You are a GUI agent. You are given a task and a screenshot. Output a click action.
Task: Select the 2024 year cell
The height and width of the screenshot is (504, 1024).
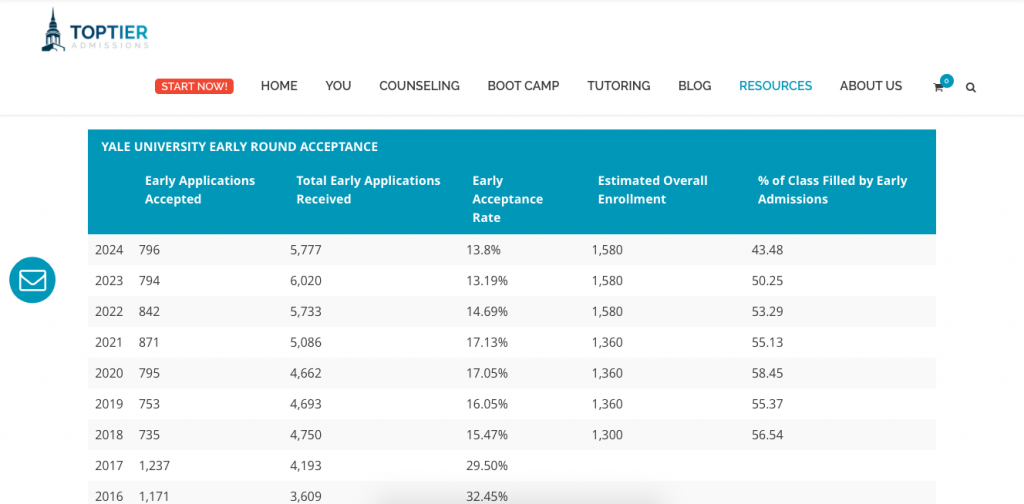[109, 249]
